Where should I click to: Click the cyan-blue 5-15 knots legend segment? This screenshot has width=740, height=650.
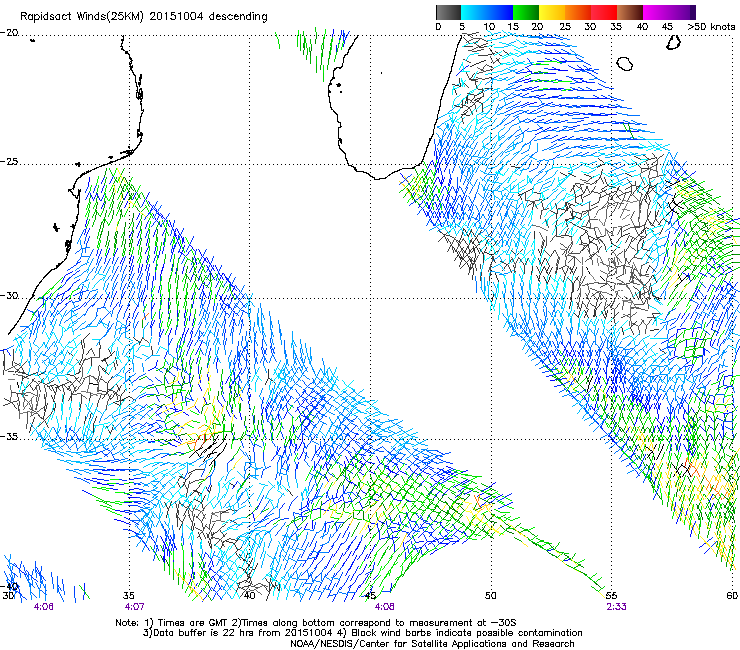[487, 12]
